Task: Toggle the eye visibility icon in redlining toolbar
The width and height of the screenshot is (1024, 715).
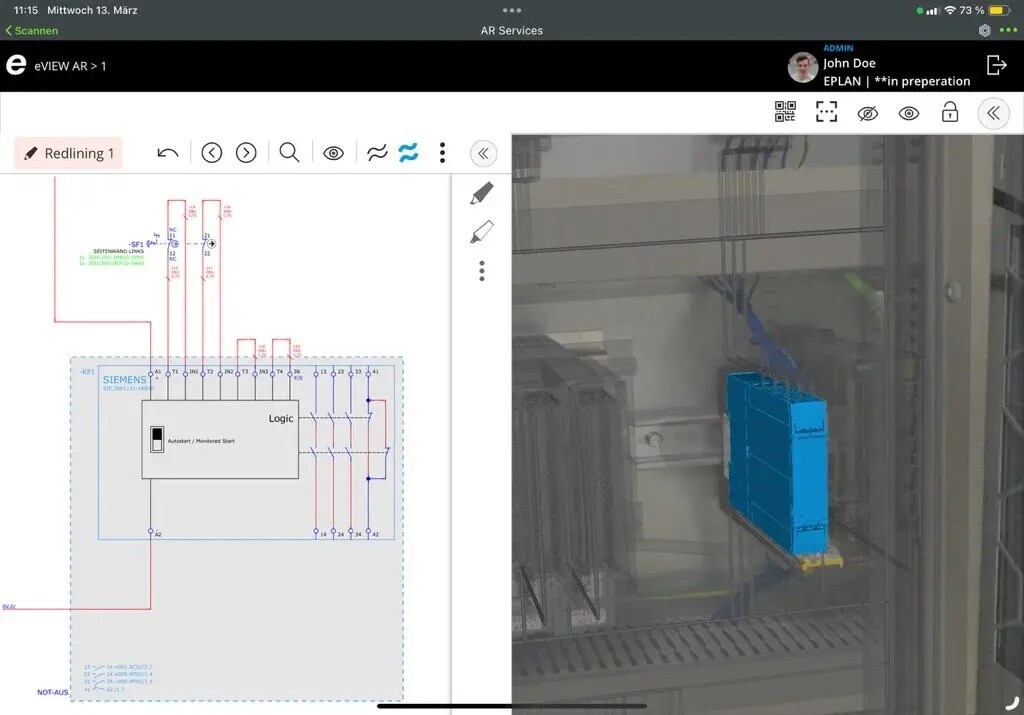Action: tap(333, 152)
